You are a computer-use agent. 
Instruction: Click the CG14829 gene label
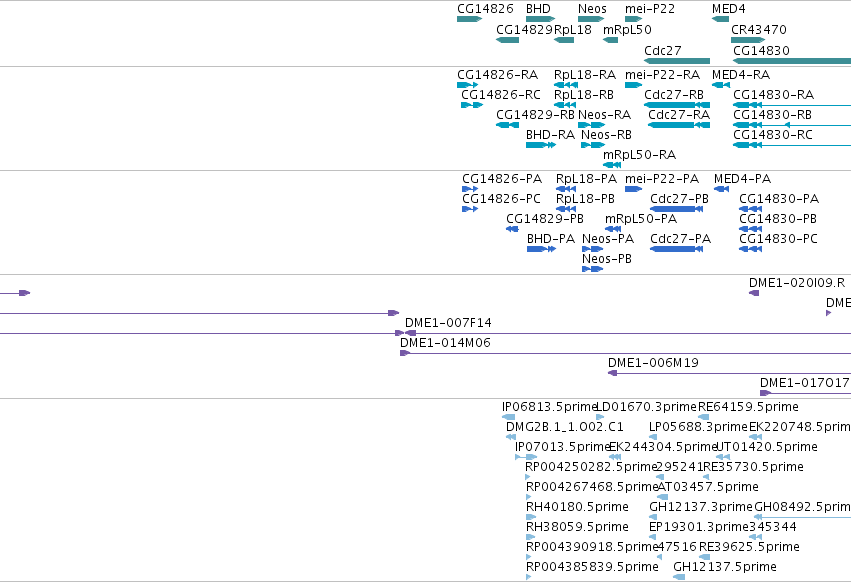pyautogui.click(x=524, y=29)
